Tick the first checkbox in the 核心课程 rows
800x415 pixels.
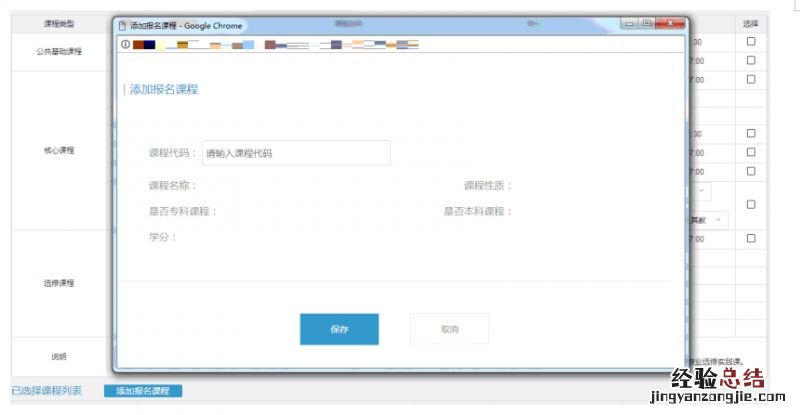751,133
